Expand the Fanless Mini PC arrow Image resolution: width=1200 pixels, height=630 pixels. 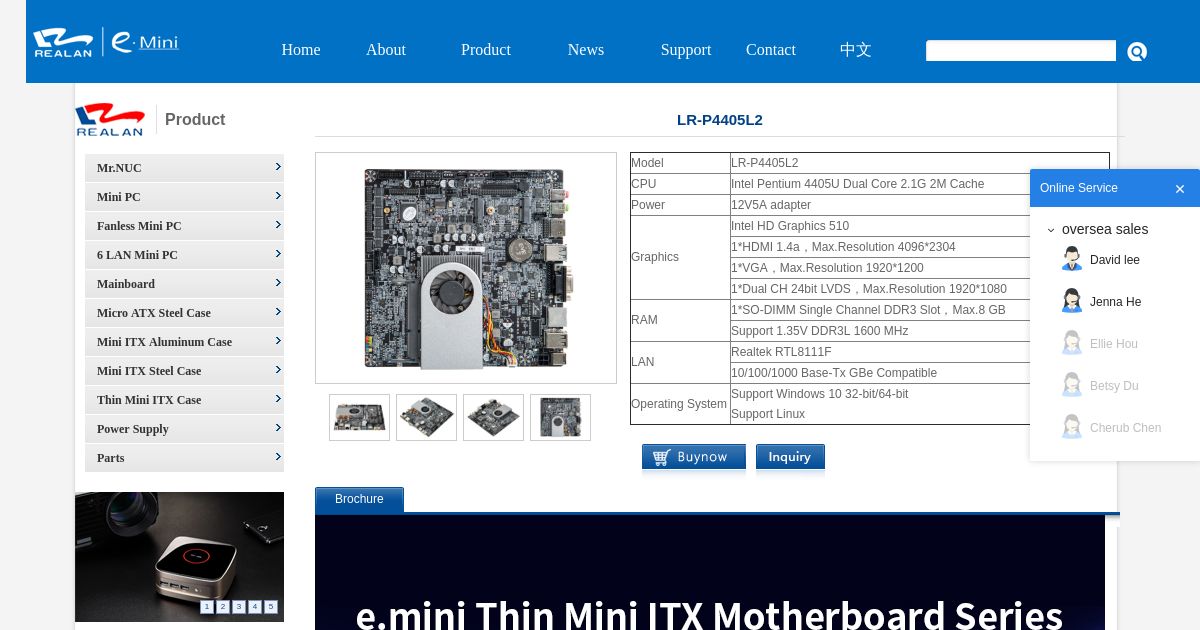(x=278, y=225)
